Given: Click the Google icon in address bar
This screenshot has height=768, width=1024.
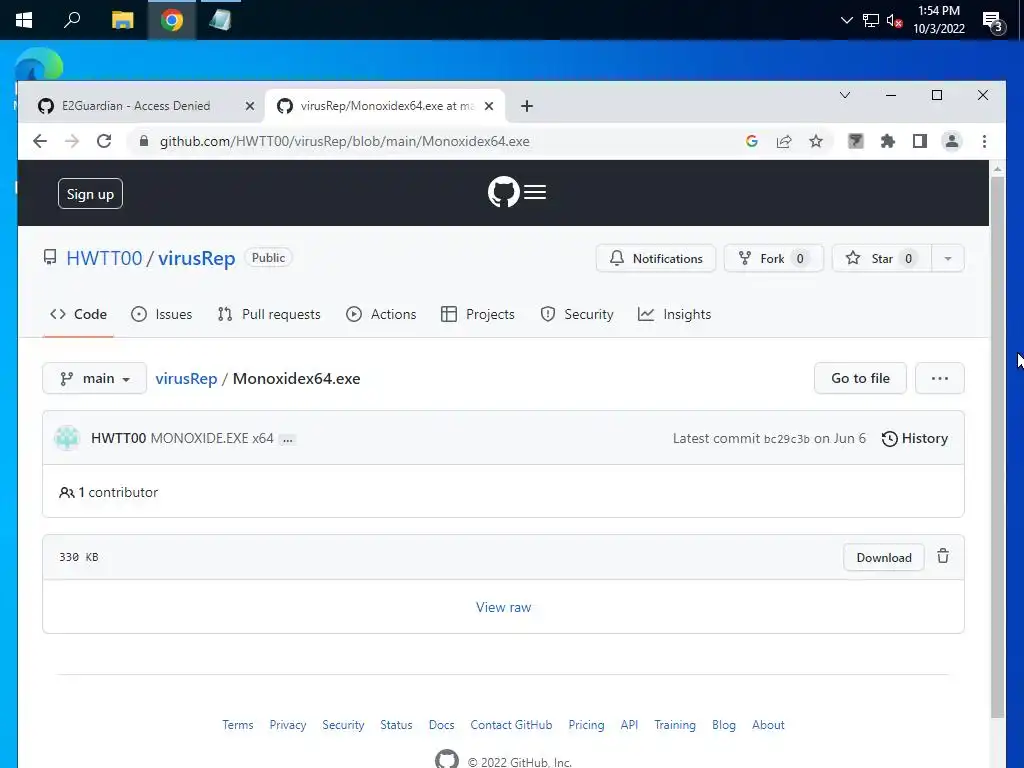Looking at the screenshot, I should pyautogui.click(x=752, y=141).
